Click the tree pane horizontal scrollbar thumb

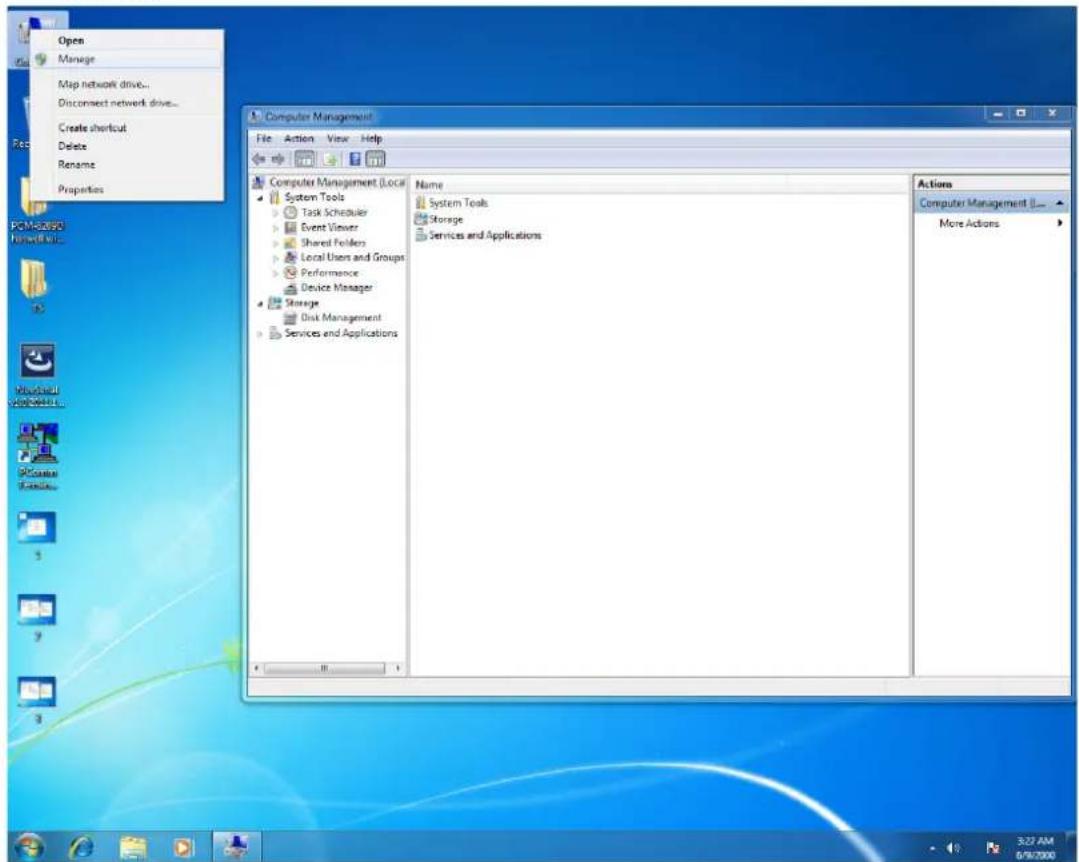click(324, 668)
